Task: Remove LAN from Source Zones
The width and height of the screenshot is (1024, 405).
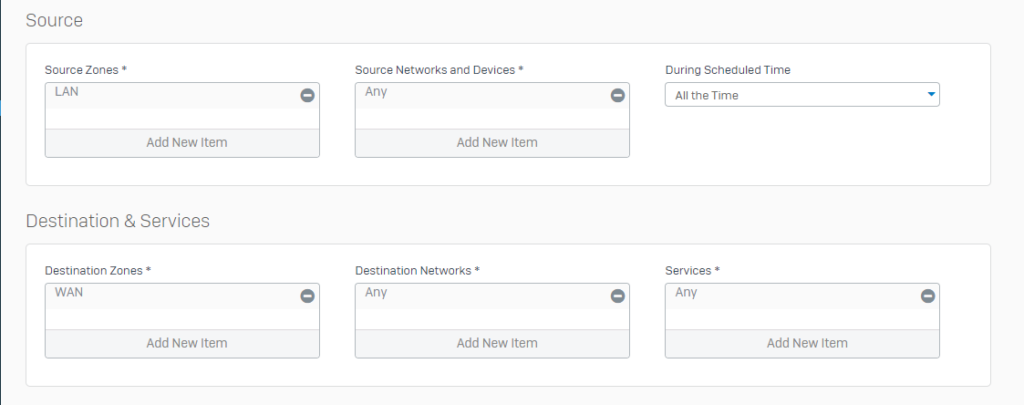Action: [307, 95]
